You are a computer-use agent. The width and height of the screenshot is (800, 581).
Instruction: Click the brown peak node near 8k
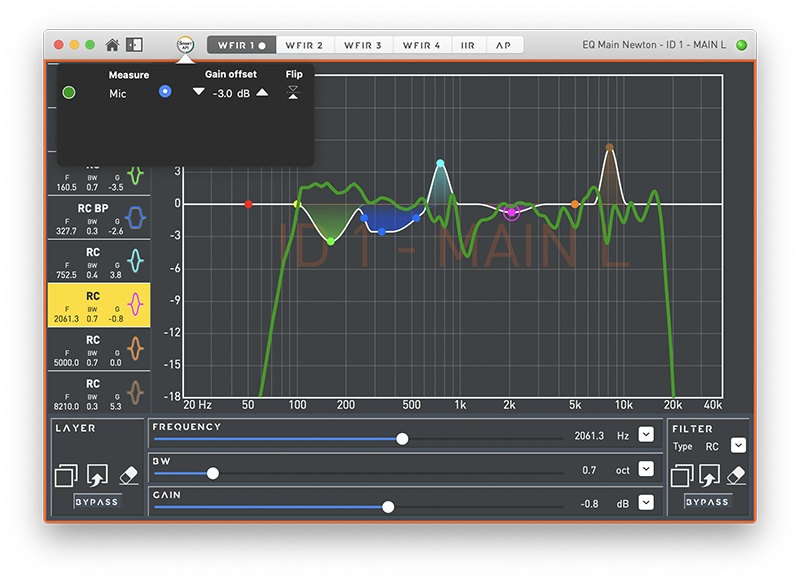pos(609,147)
